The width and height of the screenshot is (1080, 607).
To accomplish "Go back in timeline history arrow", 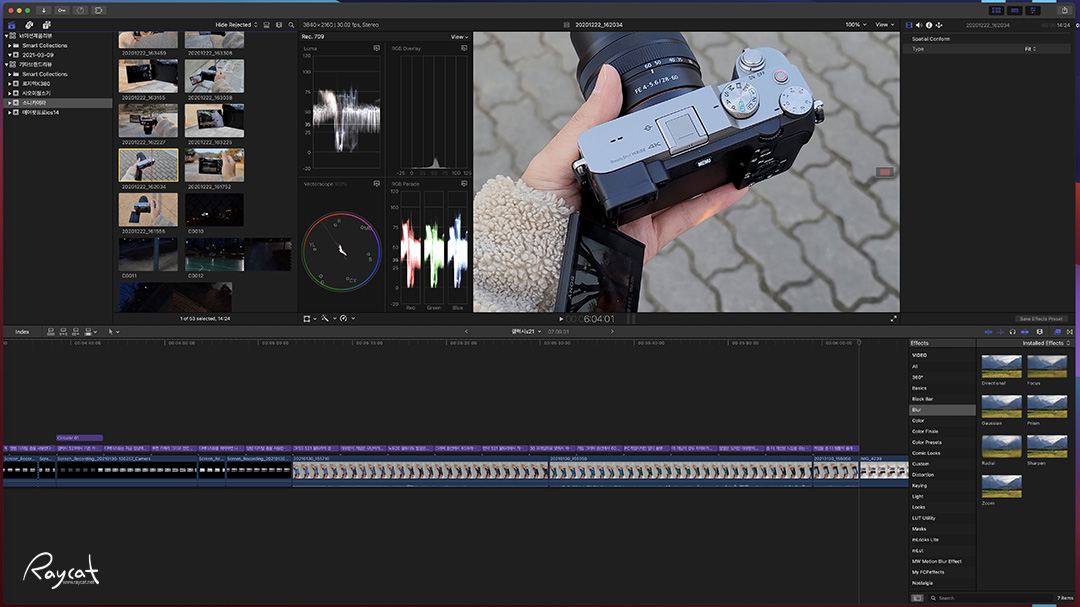I will (466, 331).
